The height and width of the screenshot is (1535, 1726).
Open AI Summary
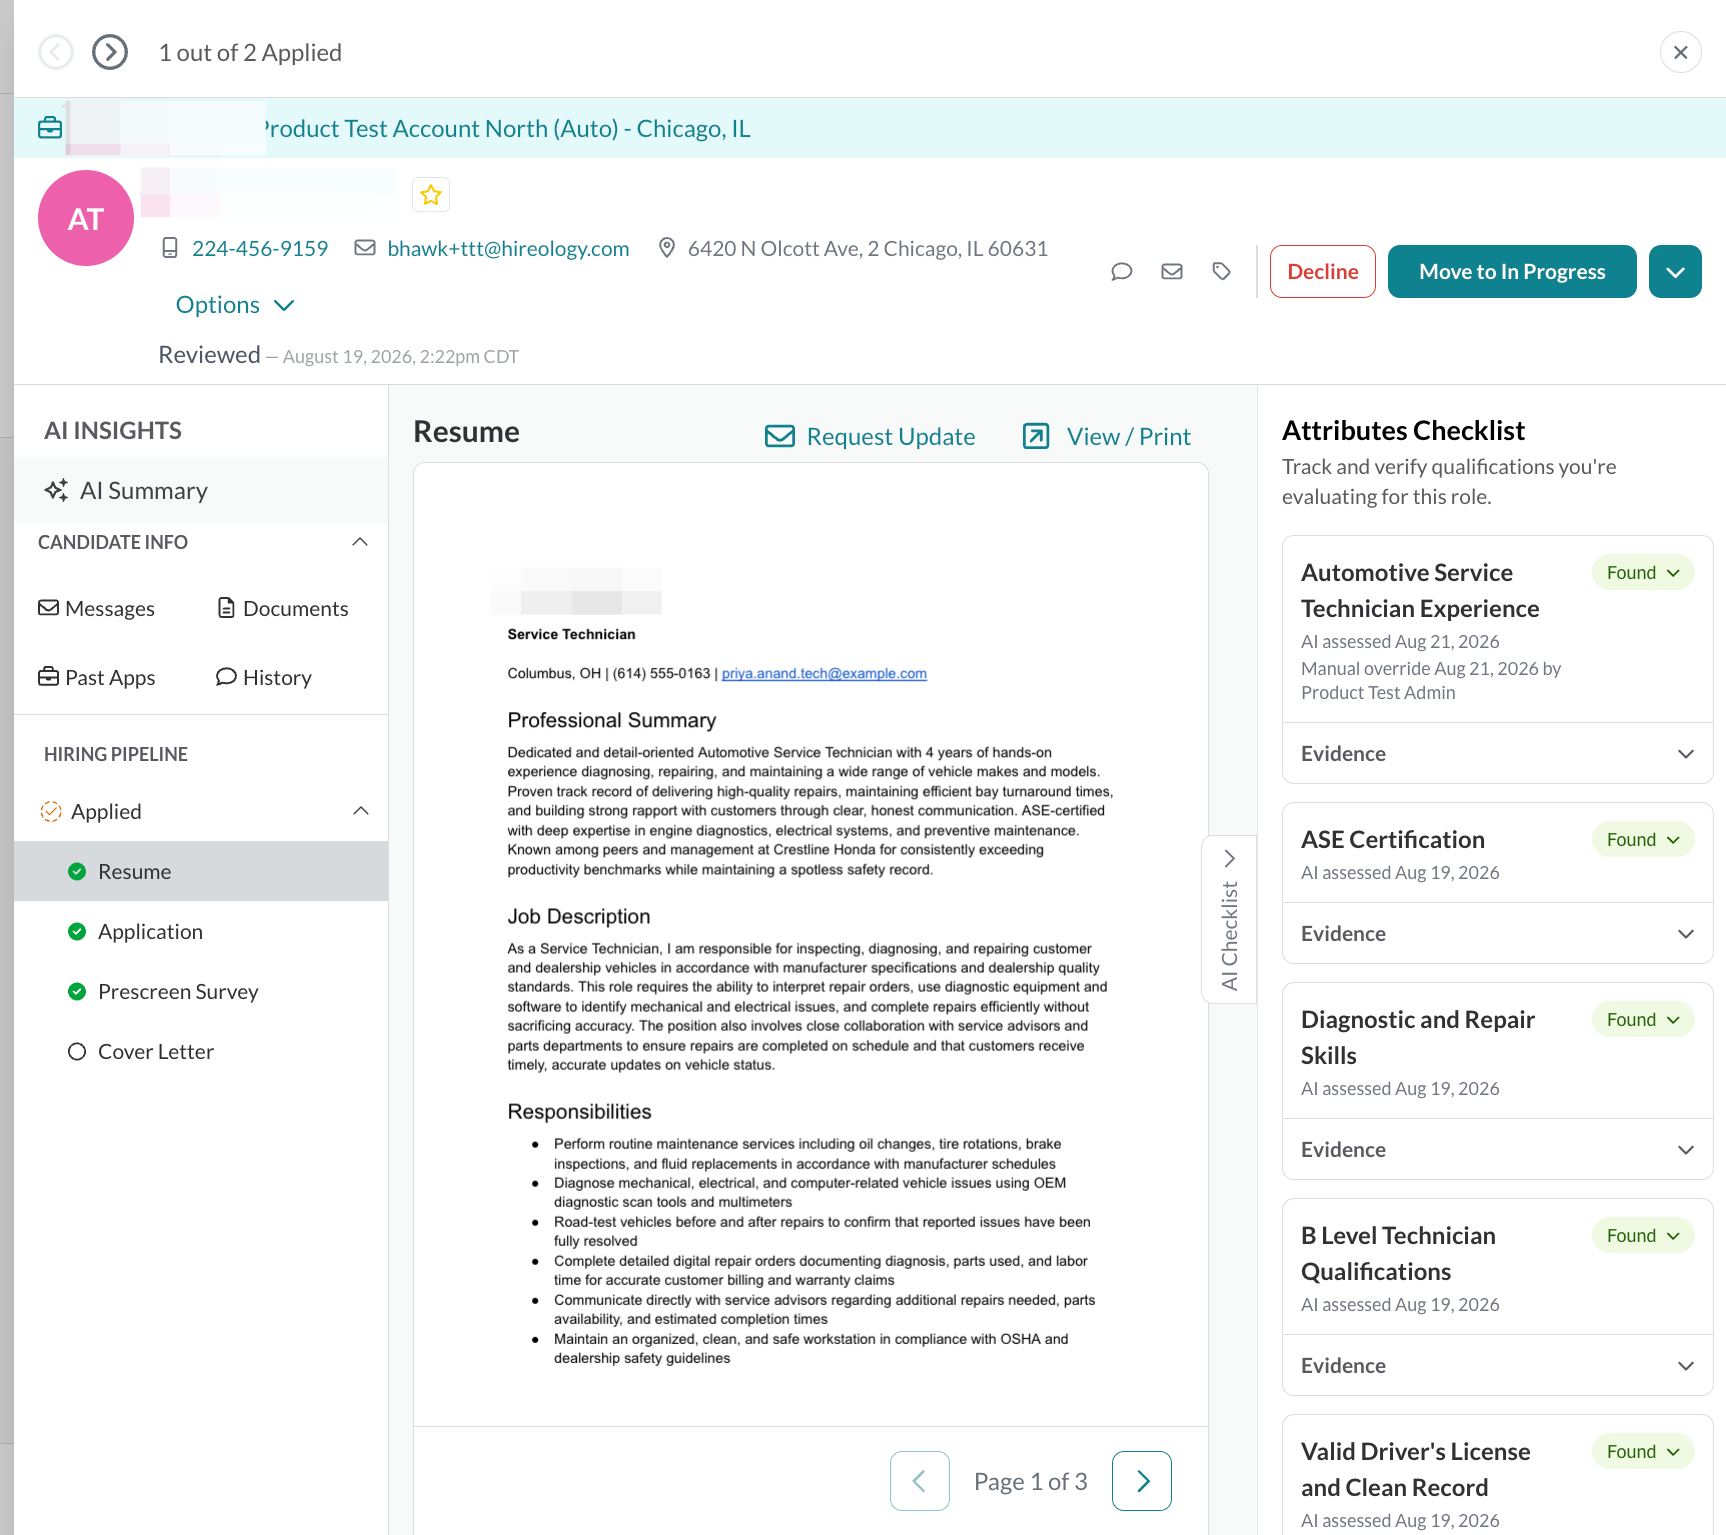pos(201,490)
